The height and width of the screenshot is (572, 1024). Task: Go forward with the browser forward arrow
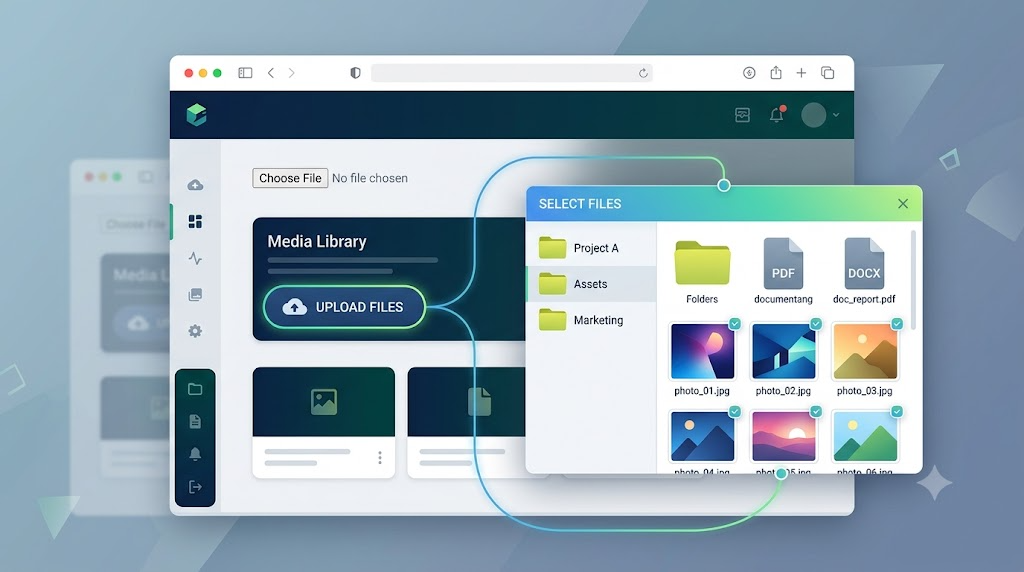(292, 72)
